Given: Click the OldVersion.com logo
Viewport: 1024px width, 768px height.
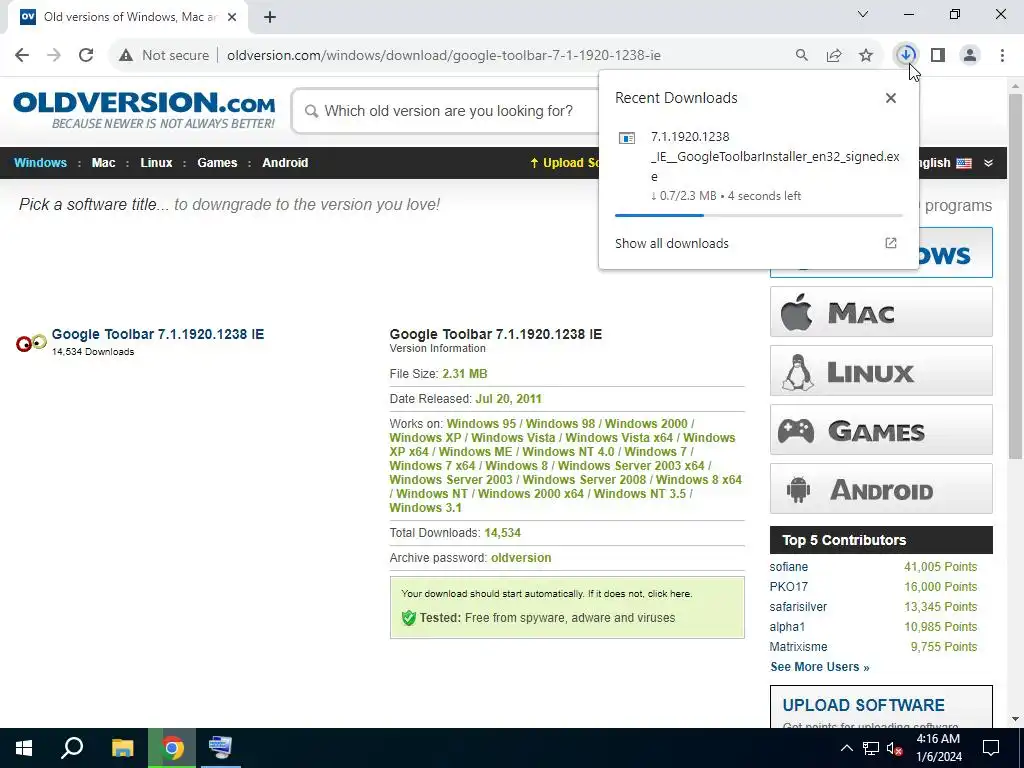Looking at the screenshot, I should (144, 110).
